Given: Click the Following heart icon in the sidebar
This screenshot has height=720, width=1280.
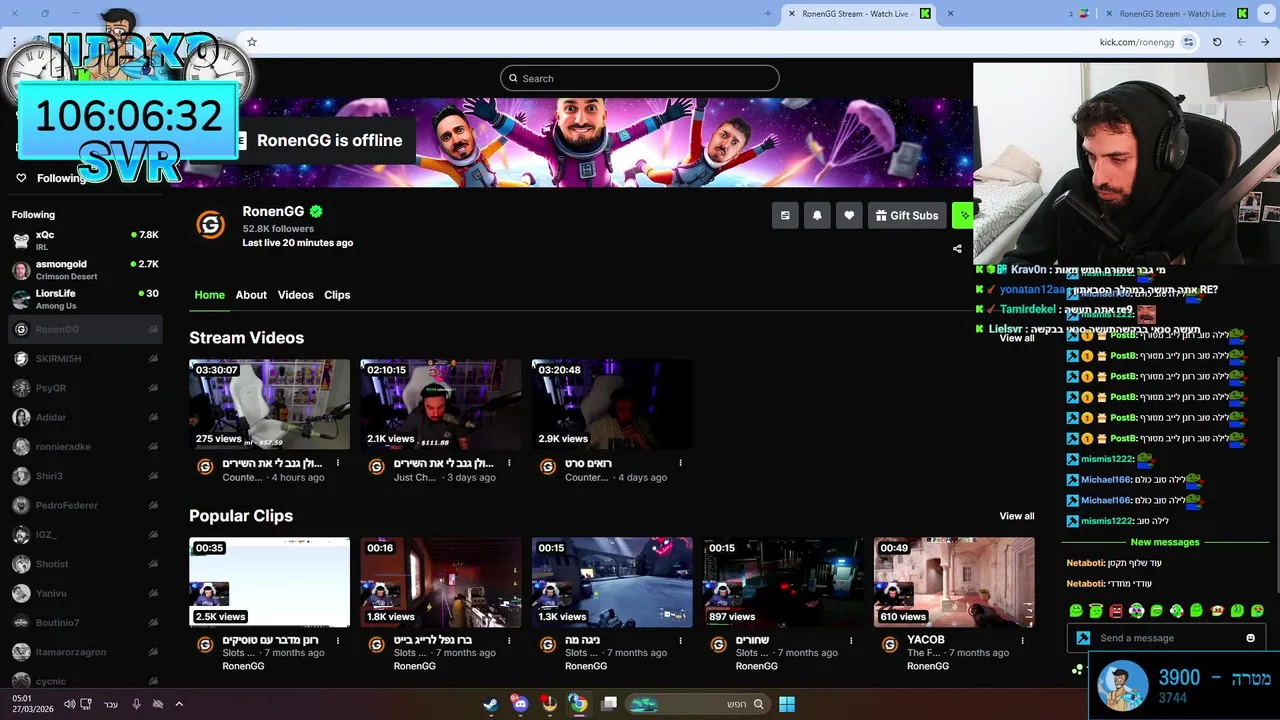Looking at the screenshot, I should click(21, 178).
